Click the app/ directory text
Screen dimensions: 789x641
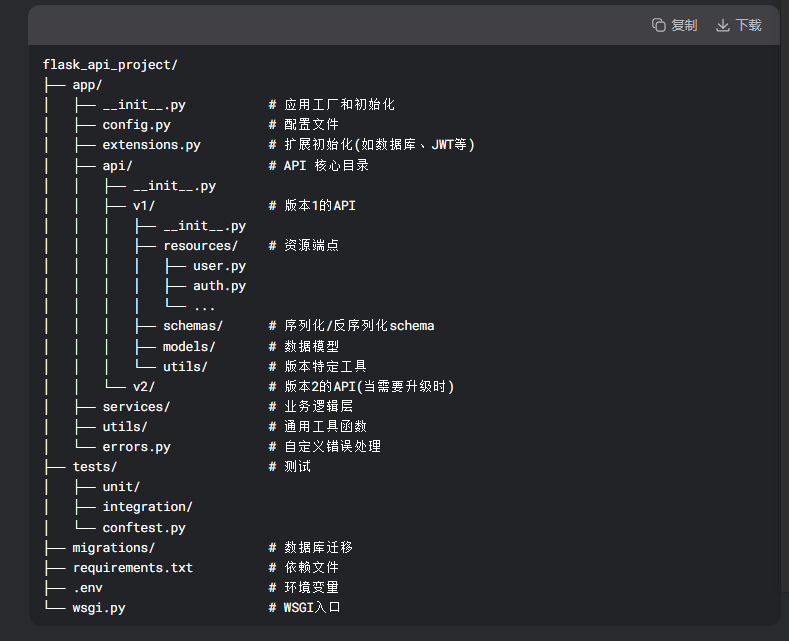pyautogui.click(x=87, y=85)
